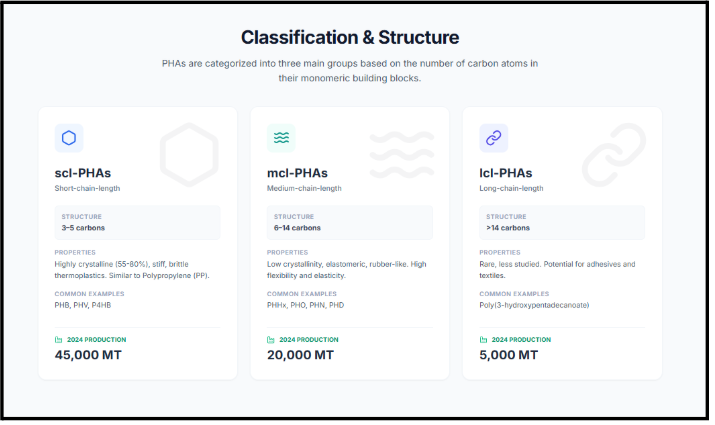Click factory icon beside mcl-PHAs 2024 Production

pyautogui.click(x=271, y=339)
